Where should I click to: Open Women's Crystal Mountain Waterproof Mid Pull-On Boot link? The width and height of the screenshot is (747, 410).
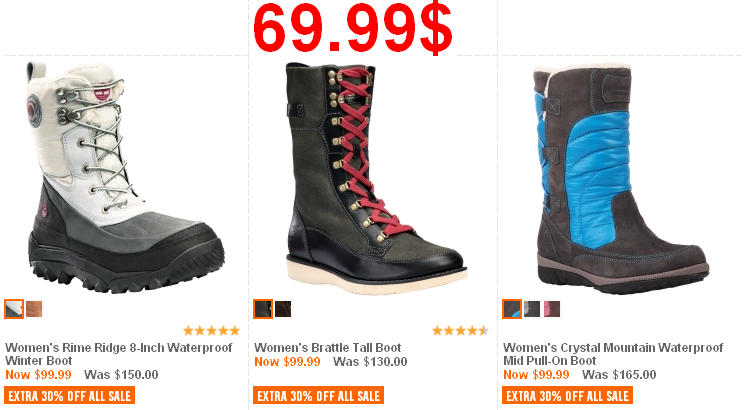[613, 354]
